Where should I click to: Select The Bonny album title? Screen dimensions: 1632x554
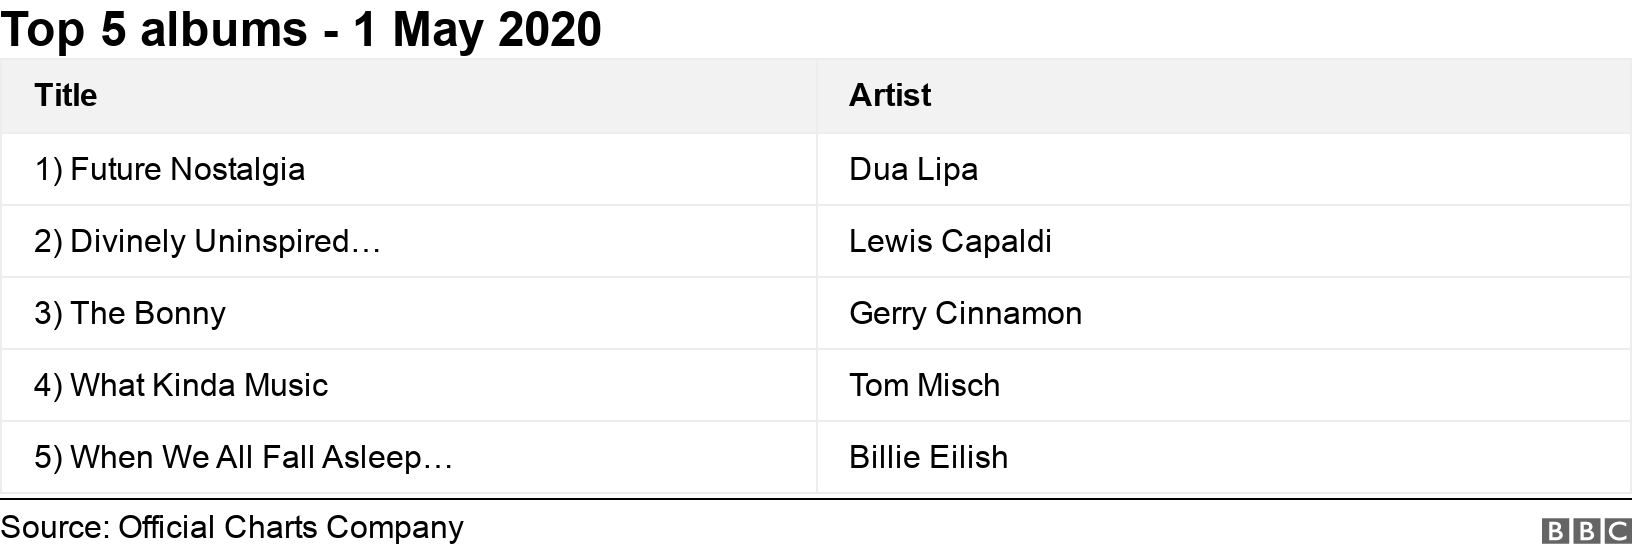[147, 313]
